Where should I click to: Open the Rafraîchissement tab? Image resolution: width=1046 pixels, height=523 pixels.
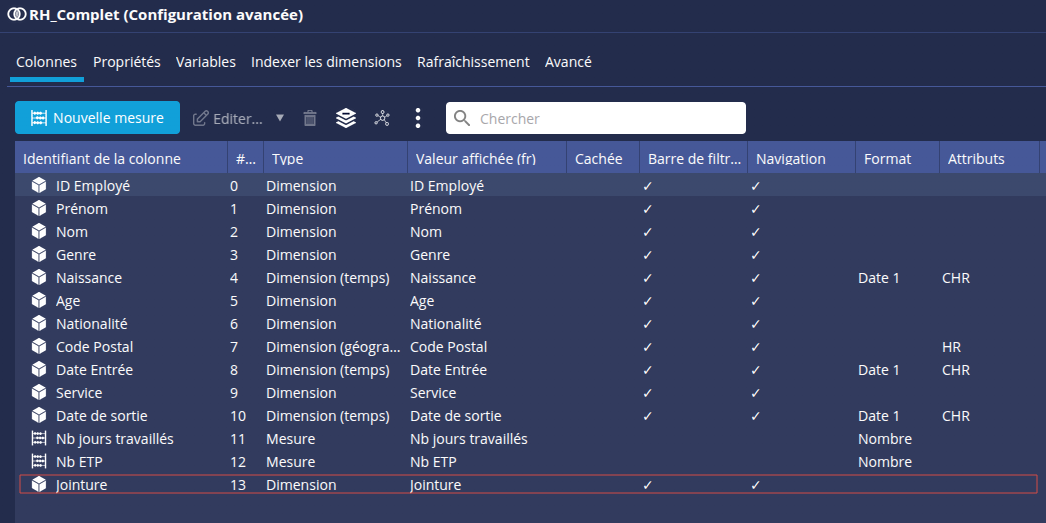tap(473, 62)
